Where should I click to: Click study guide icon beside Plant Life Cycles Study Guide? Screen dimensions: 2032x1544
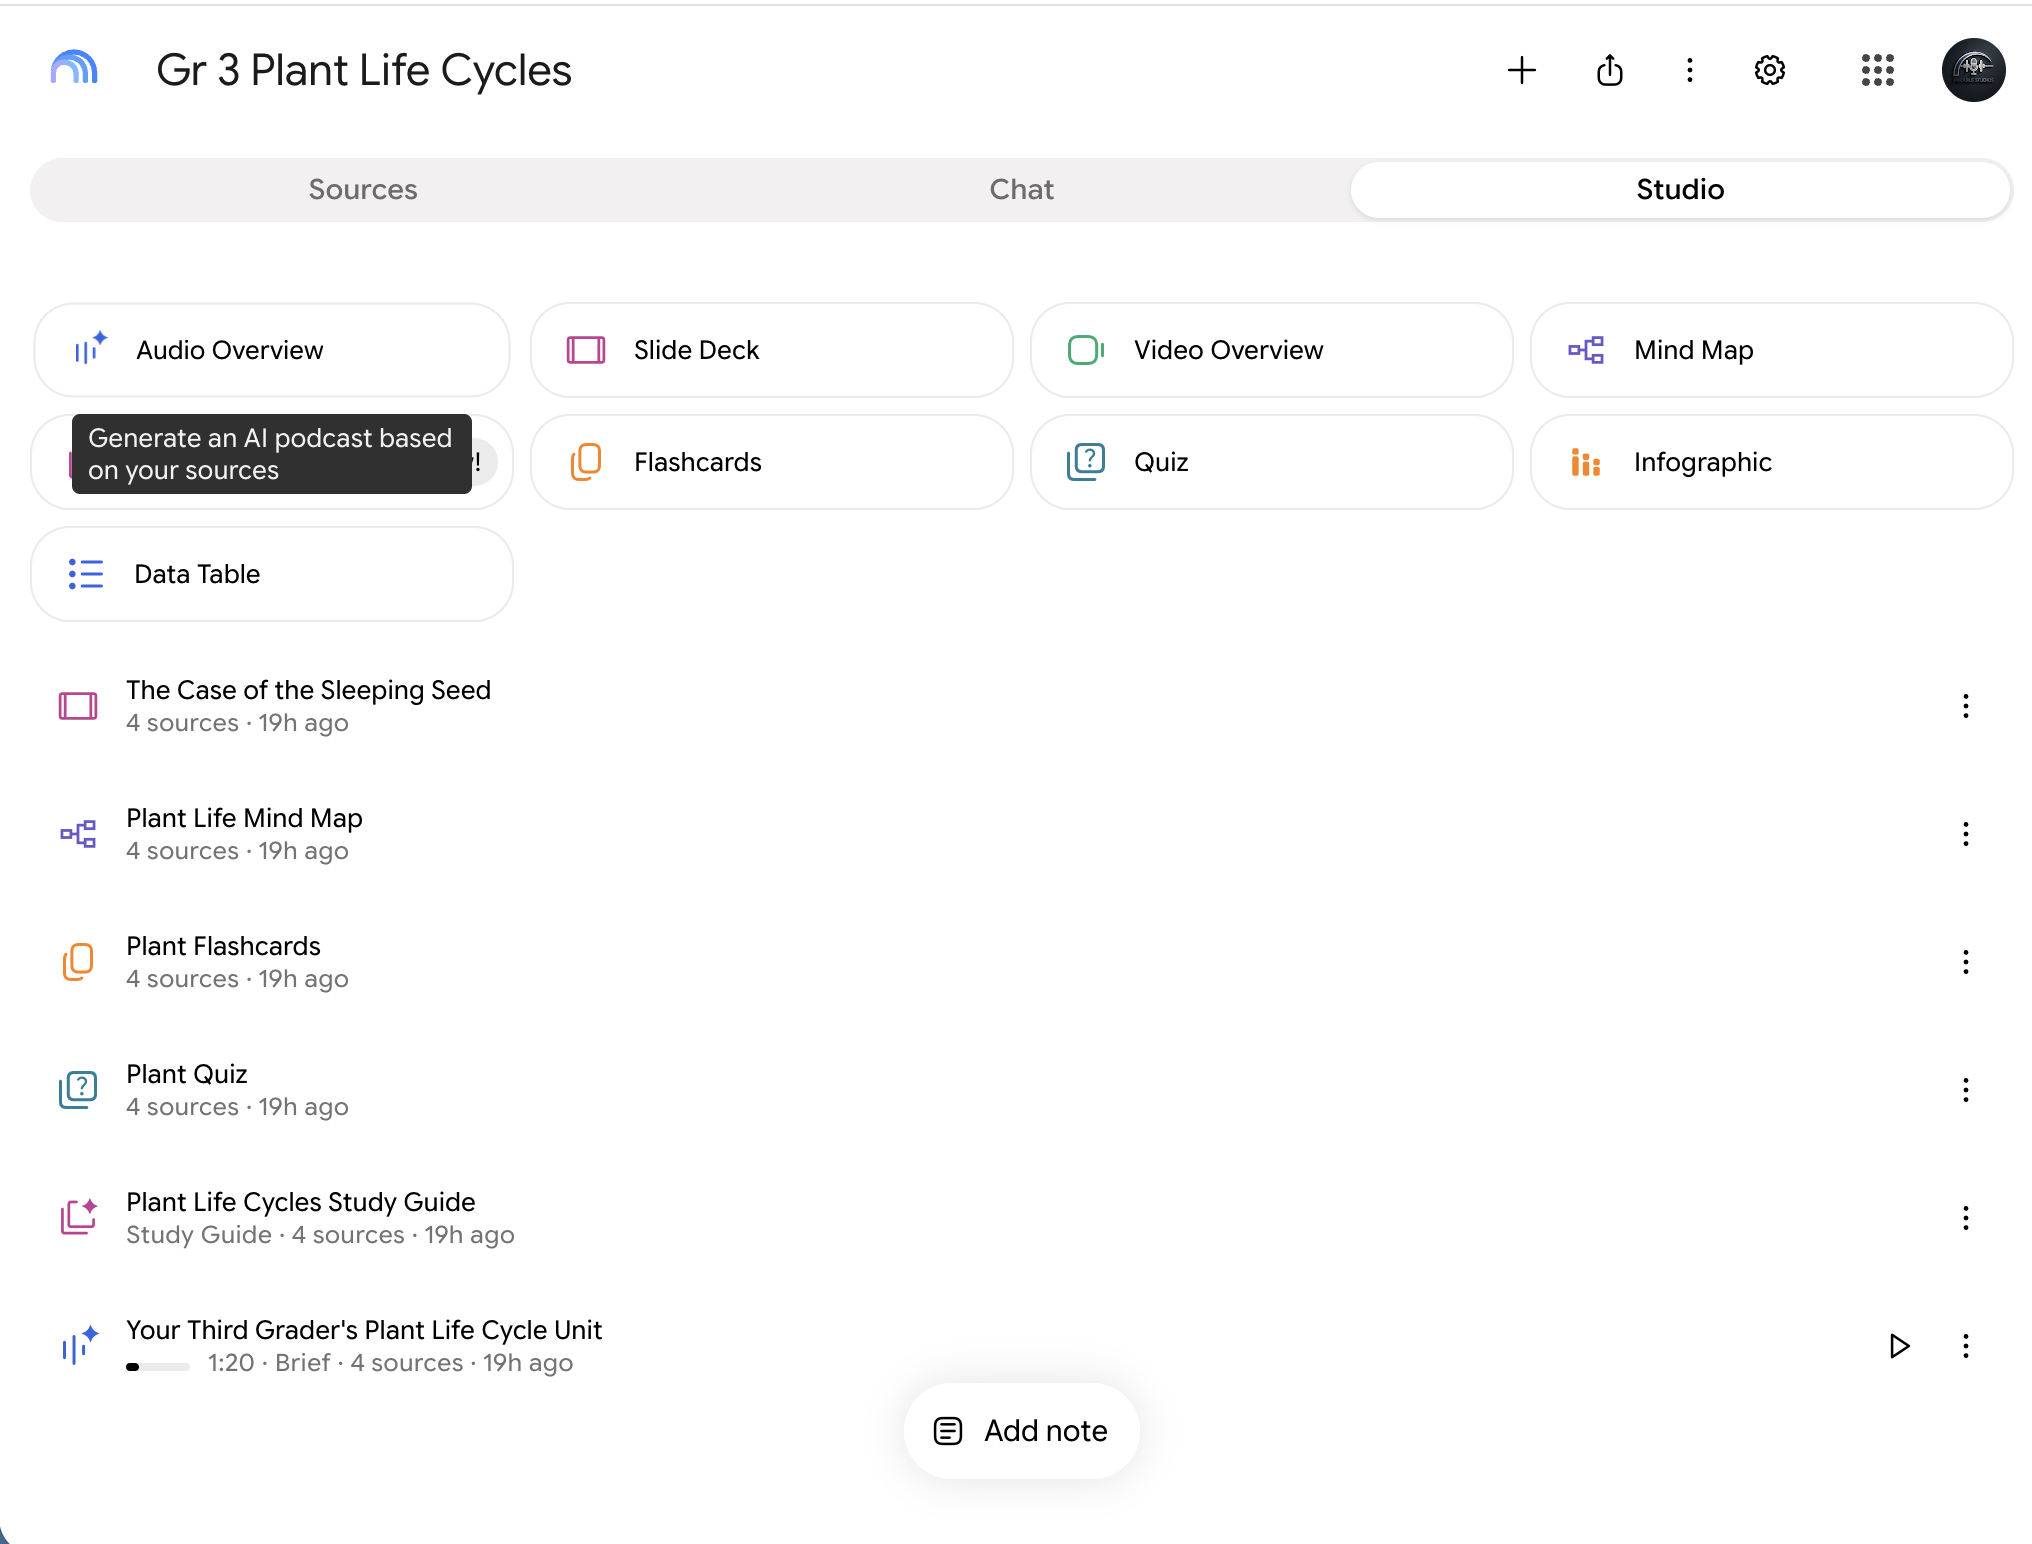78,1217
